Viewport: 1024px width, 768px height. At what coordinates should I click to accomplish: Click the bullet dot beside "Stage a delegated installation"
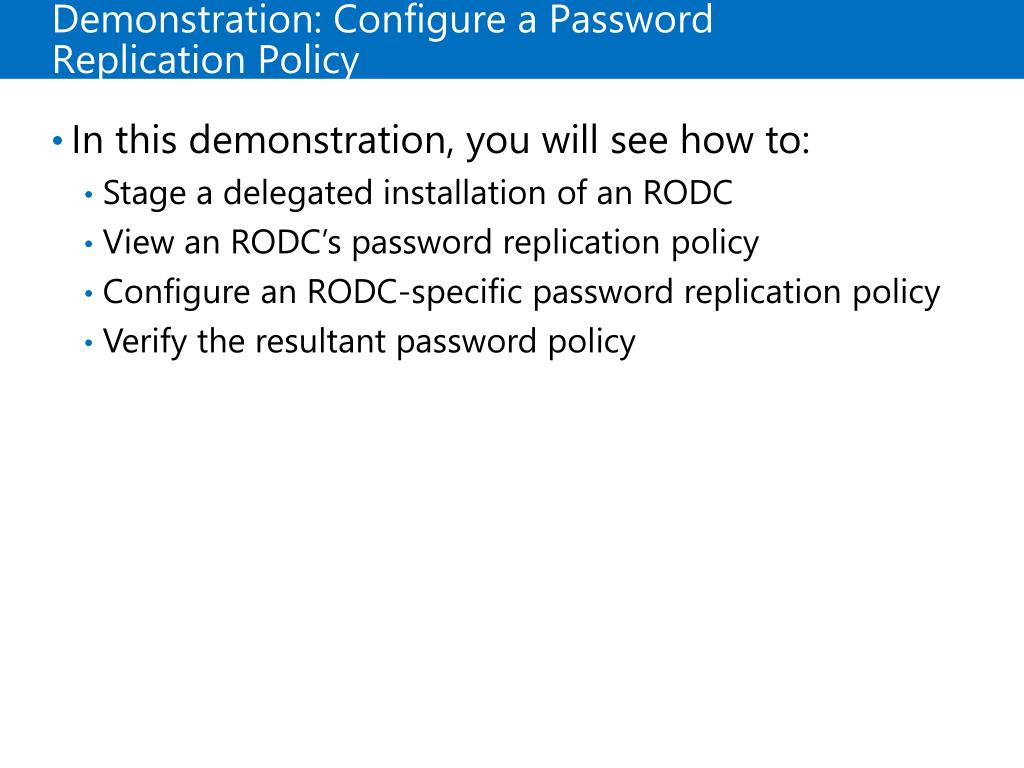pos(89,194)
